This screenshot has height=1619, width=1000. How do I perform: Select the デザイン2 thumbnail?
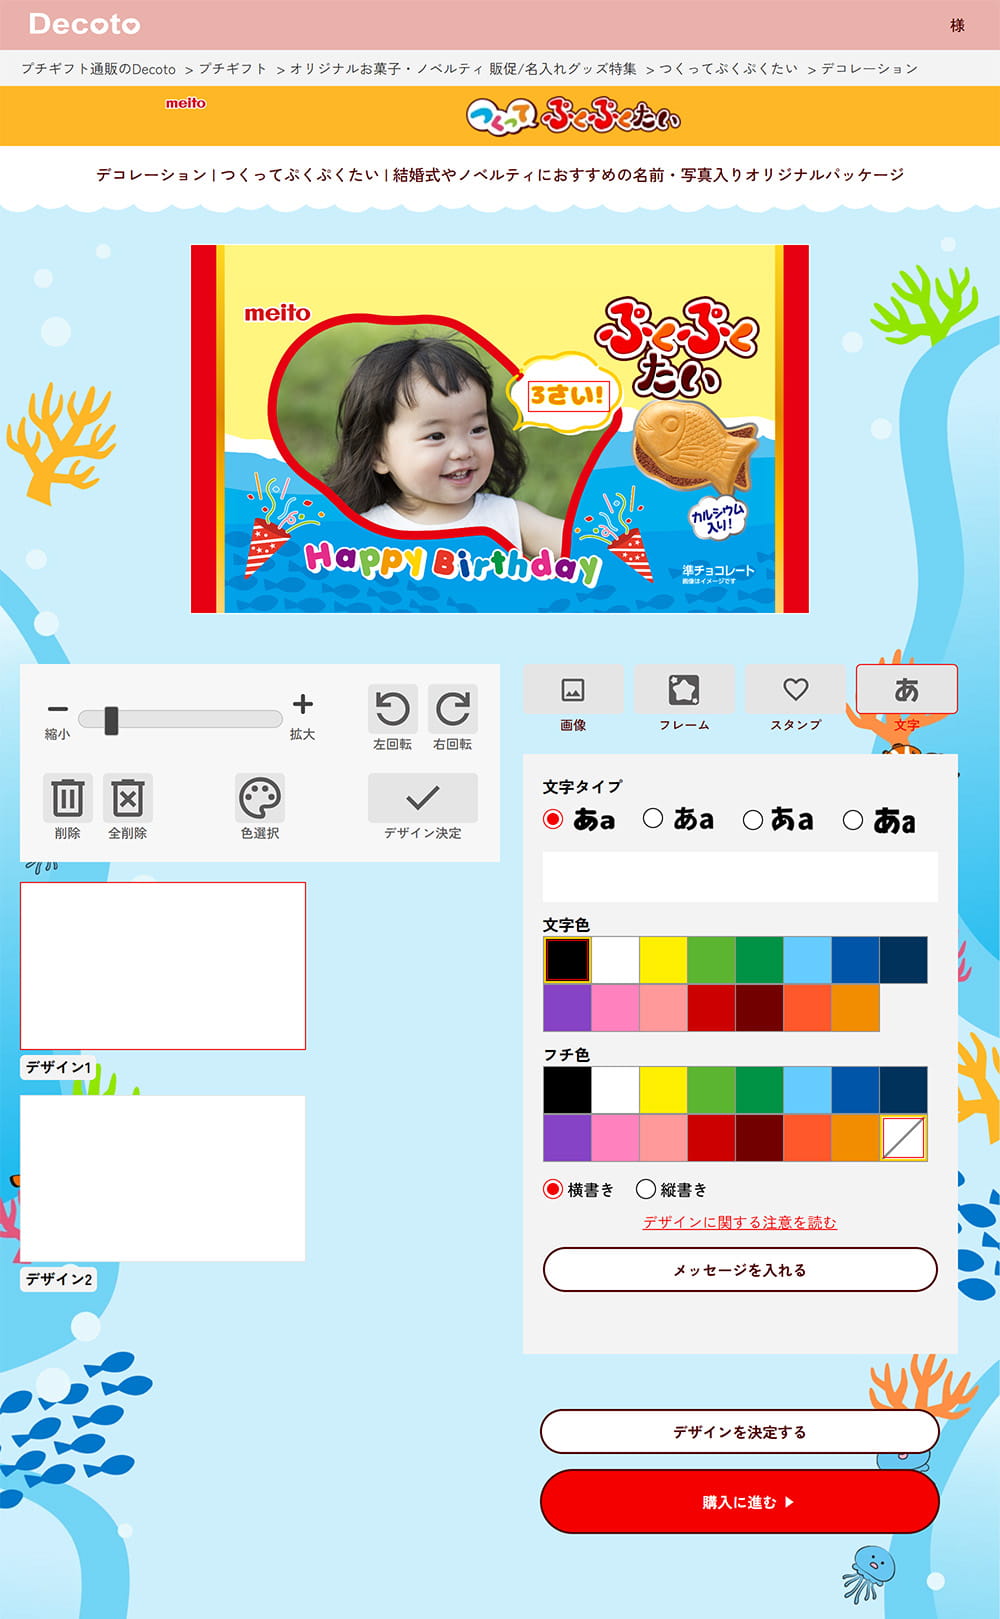pos(162,1178)
